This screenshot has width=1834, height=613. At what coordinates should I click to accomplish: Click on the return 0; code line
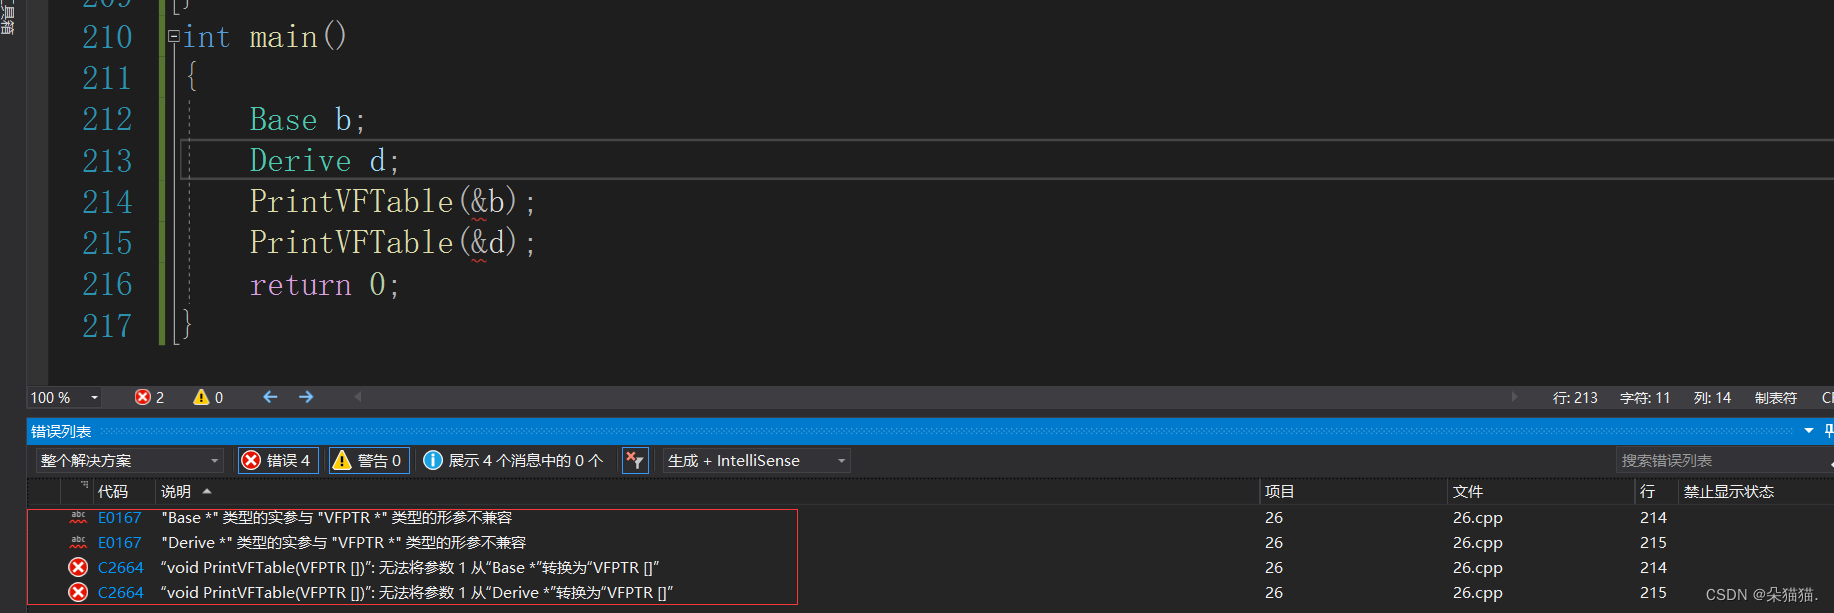tap(324, 285)
